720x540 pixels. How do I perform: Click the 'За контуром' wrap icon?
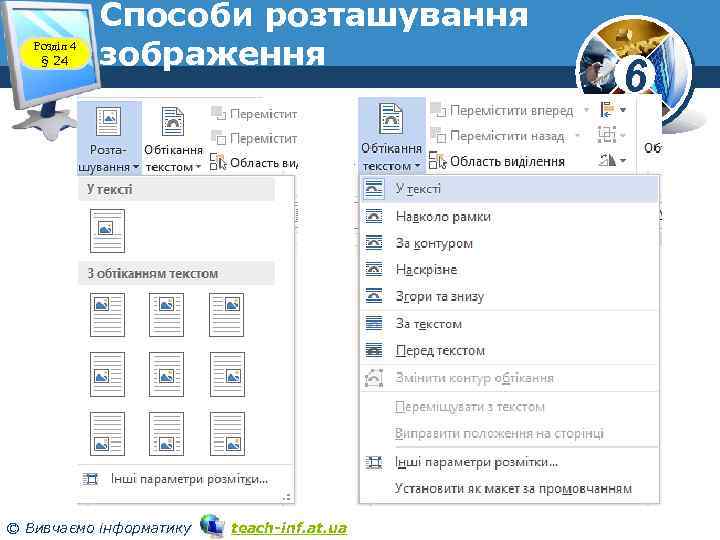pyautogui.click(x=374, y=242)
